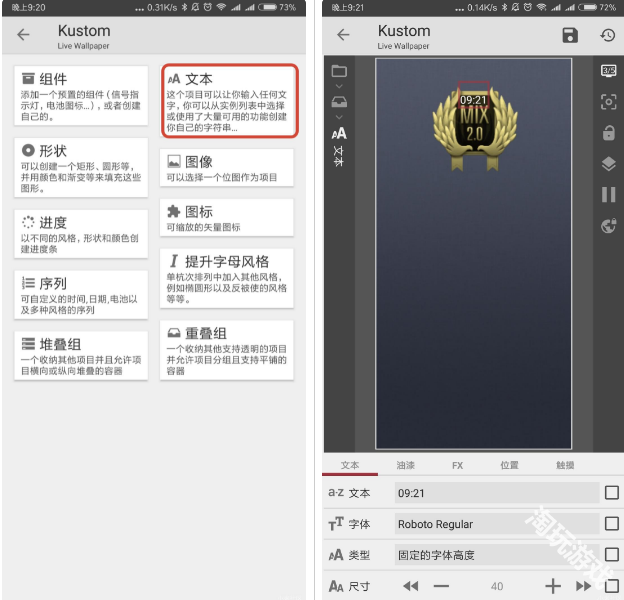624x600 pixels.
Task: Switch to the FX tab
Action: pyautogui.click(x=457, y=465)
